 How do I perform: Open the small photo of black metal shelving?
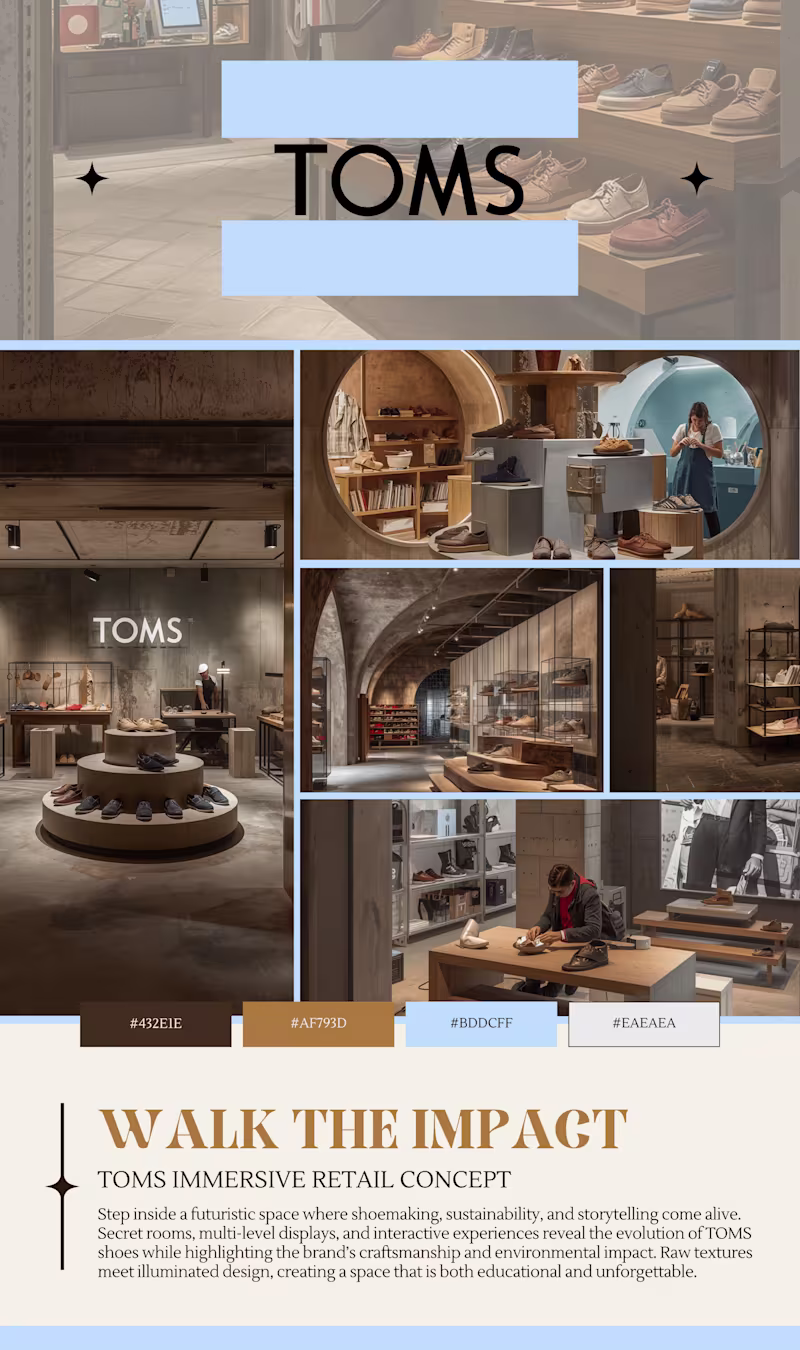pyautogui.click(x=705, y=680)
